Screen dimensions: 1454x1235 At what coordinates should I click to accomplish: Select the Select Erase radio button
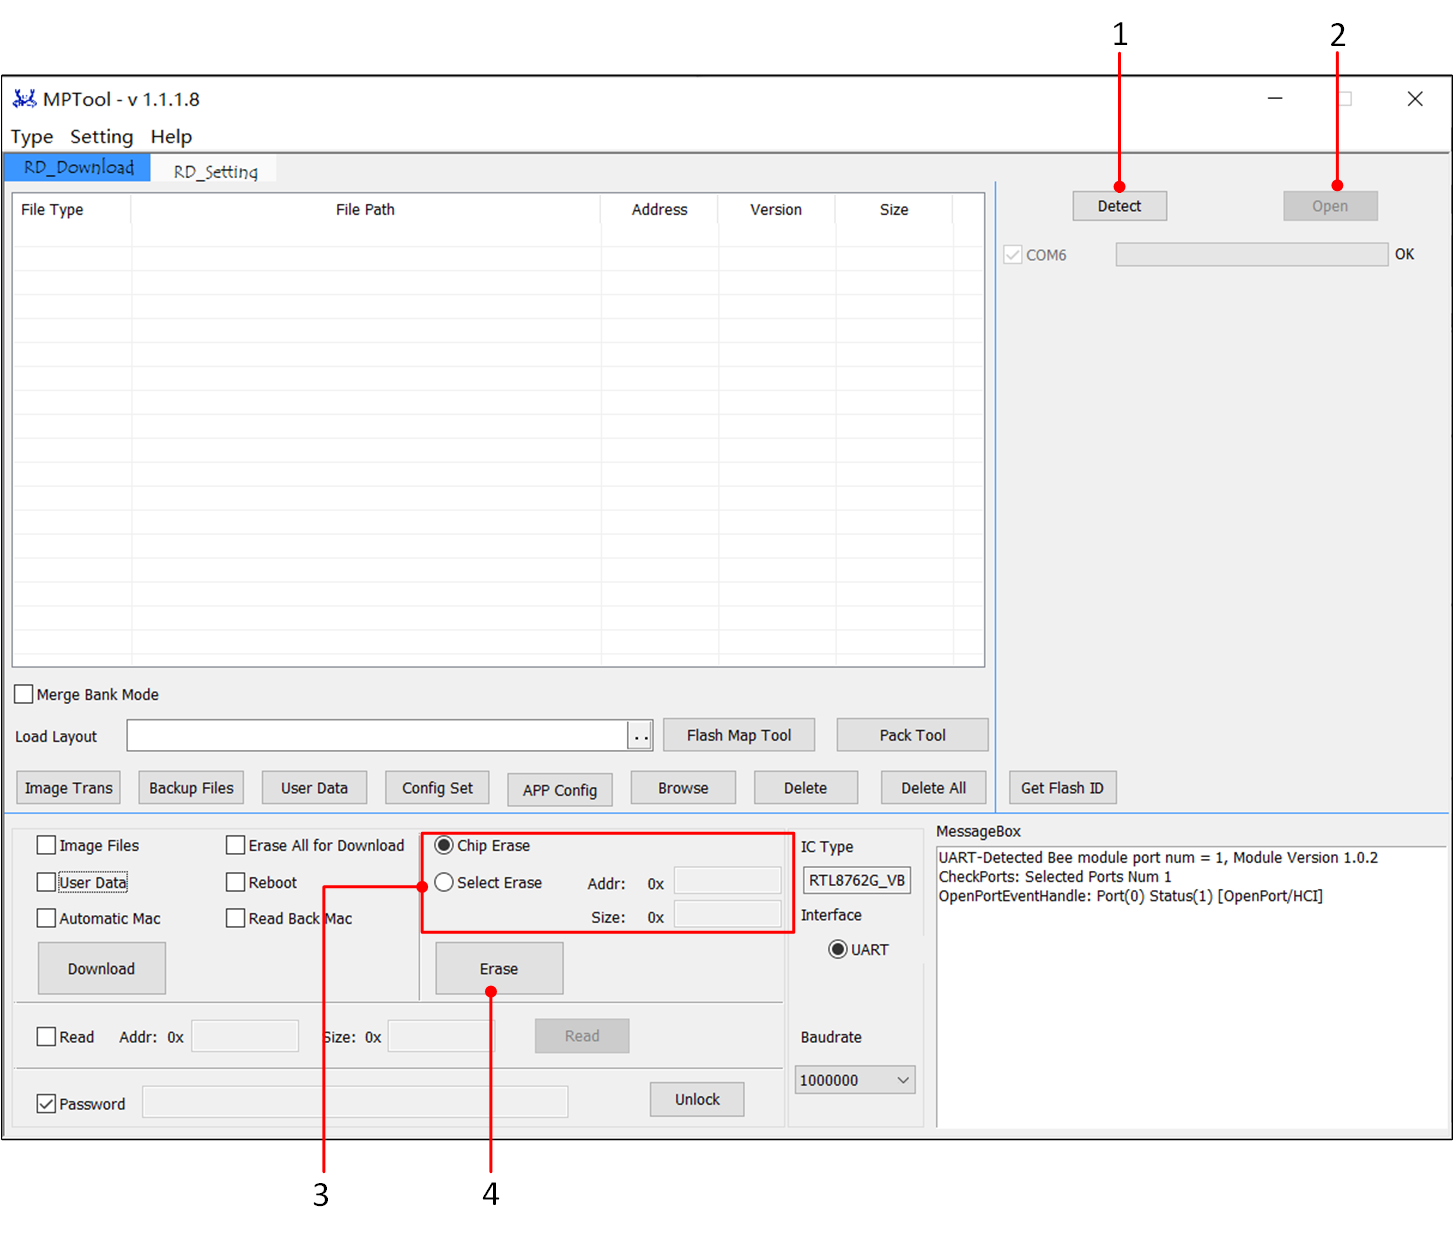click(x=444, y=882)
